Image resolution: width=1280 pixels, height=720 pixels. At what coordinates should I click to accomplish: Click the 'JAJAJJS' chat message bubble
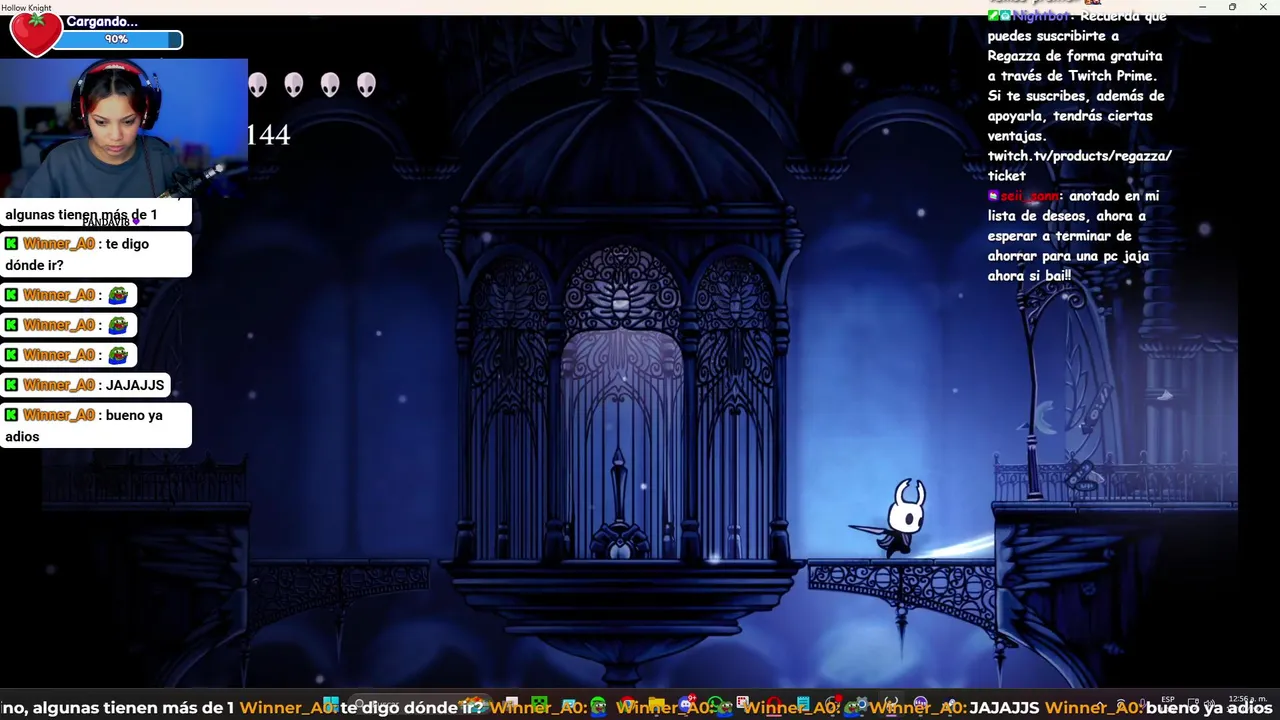84,385
